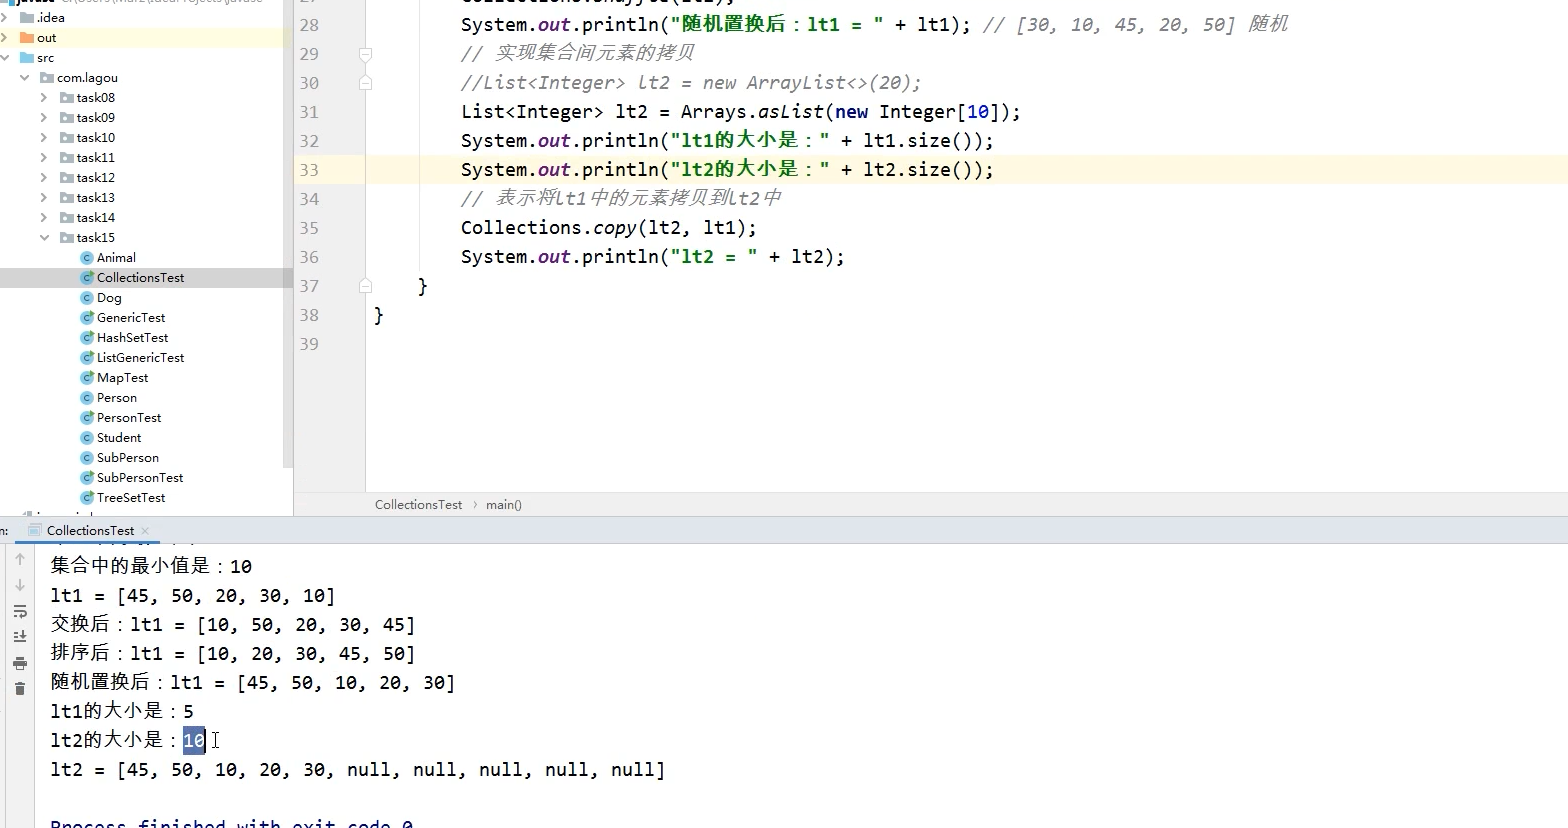This screenshot has width=1568, height=828.
Task: Expand the task08 package
Action: (x=44, y=98)
